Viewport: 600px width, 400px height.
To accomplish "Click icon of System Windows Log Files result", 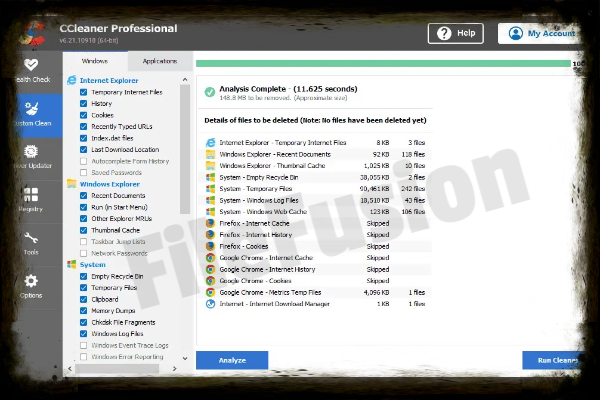I will (x=210, y=200).
